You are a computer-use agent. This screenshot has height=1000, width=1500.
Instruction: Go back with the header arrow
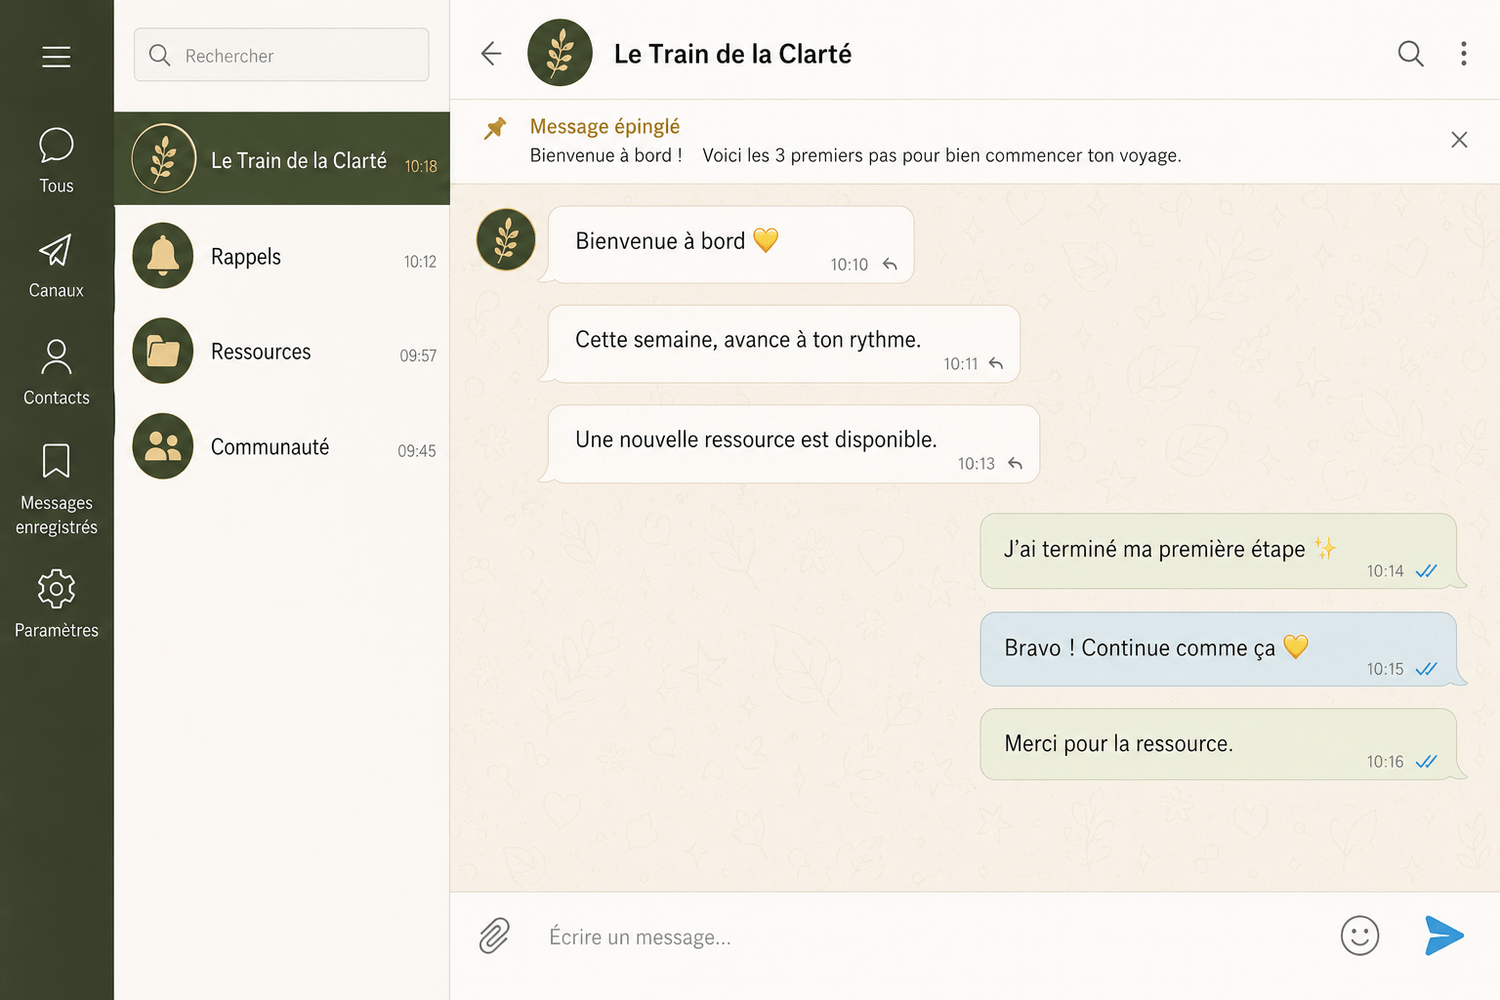click(491, 53)
